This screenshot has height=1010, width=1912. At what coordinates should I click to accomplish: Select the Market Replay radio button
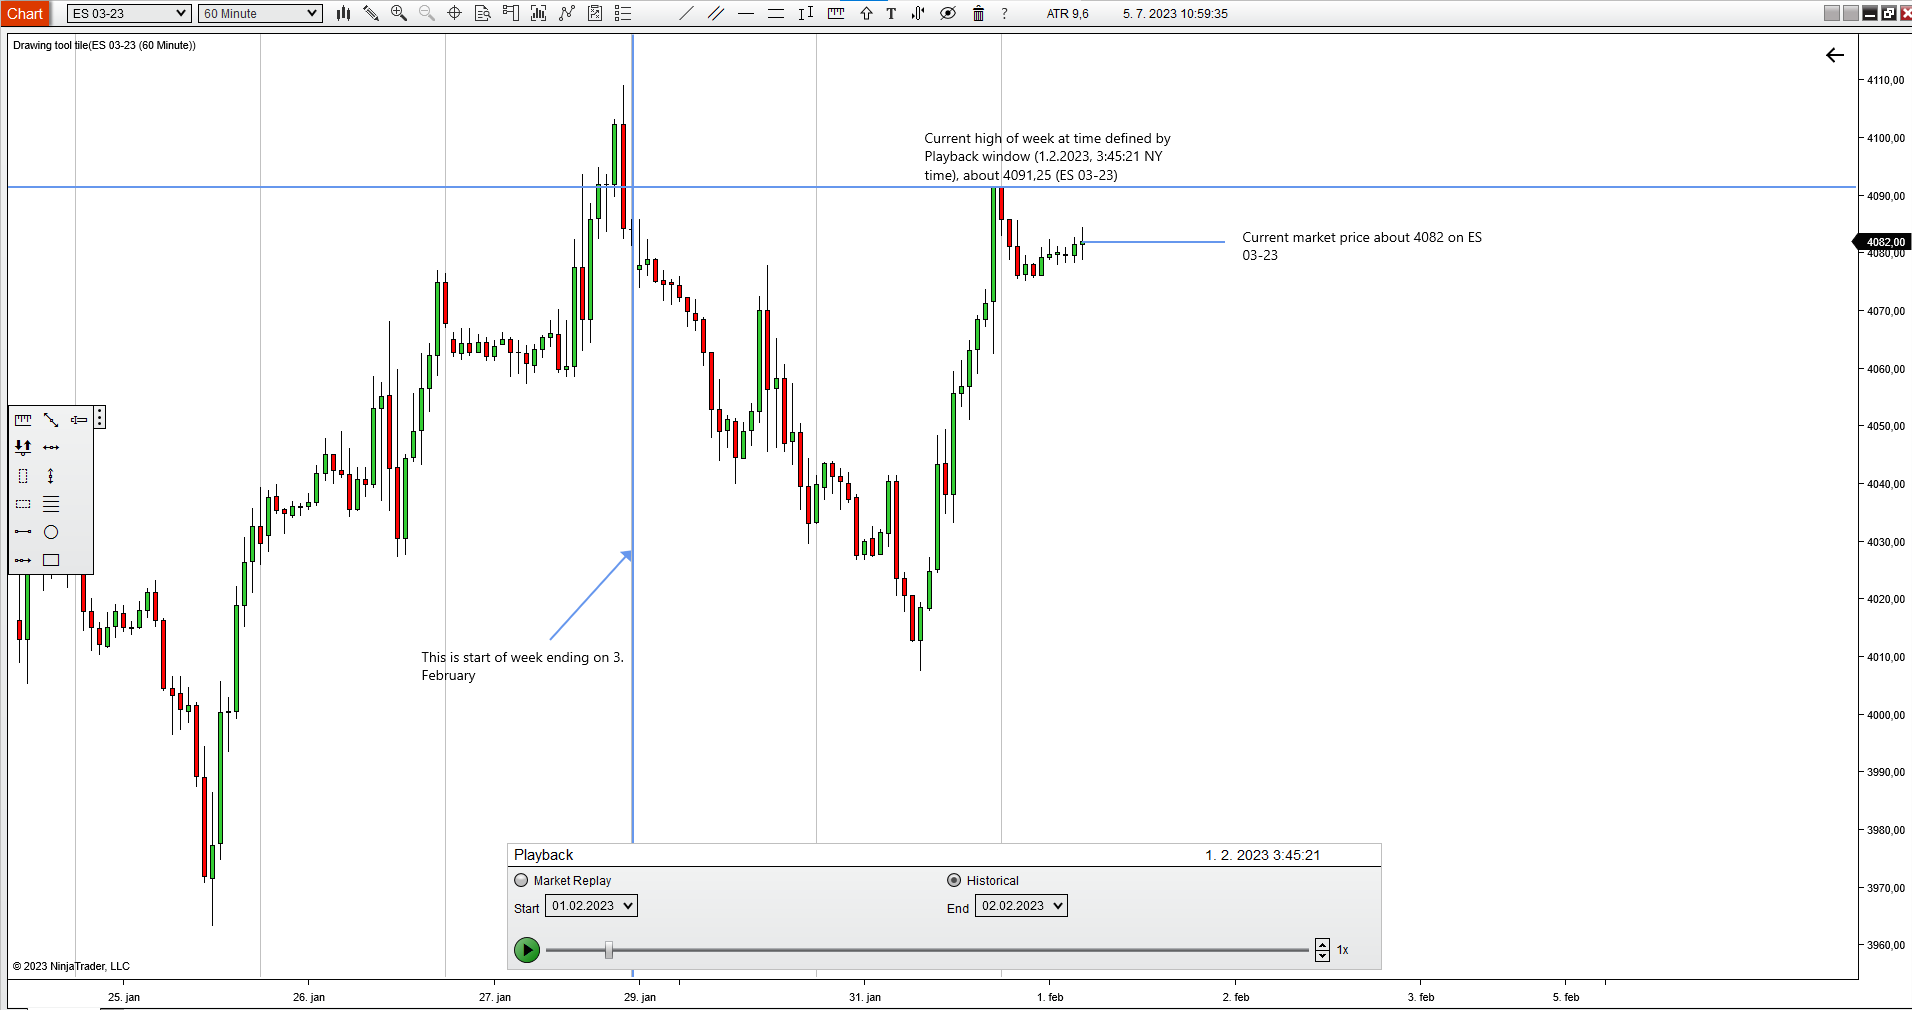point(521,880)
